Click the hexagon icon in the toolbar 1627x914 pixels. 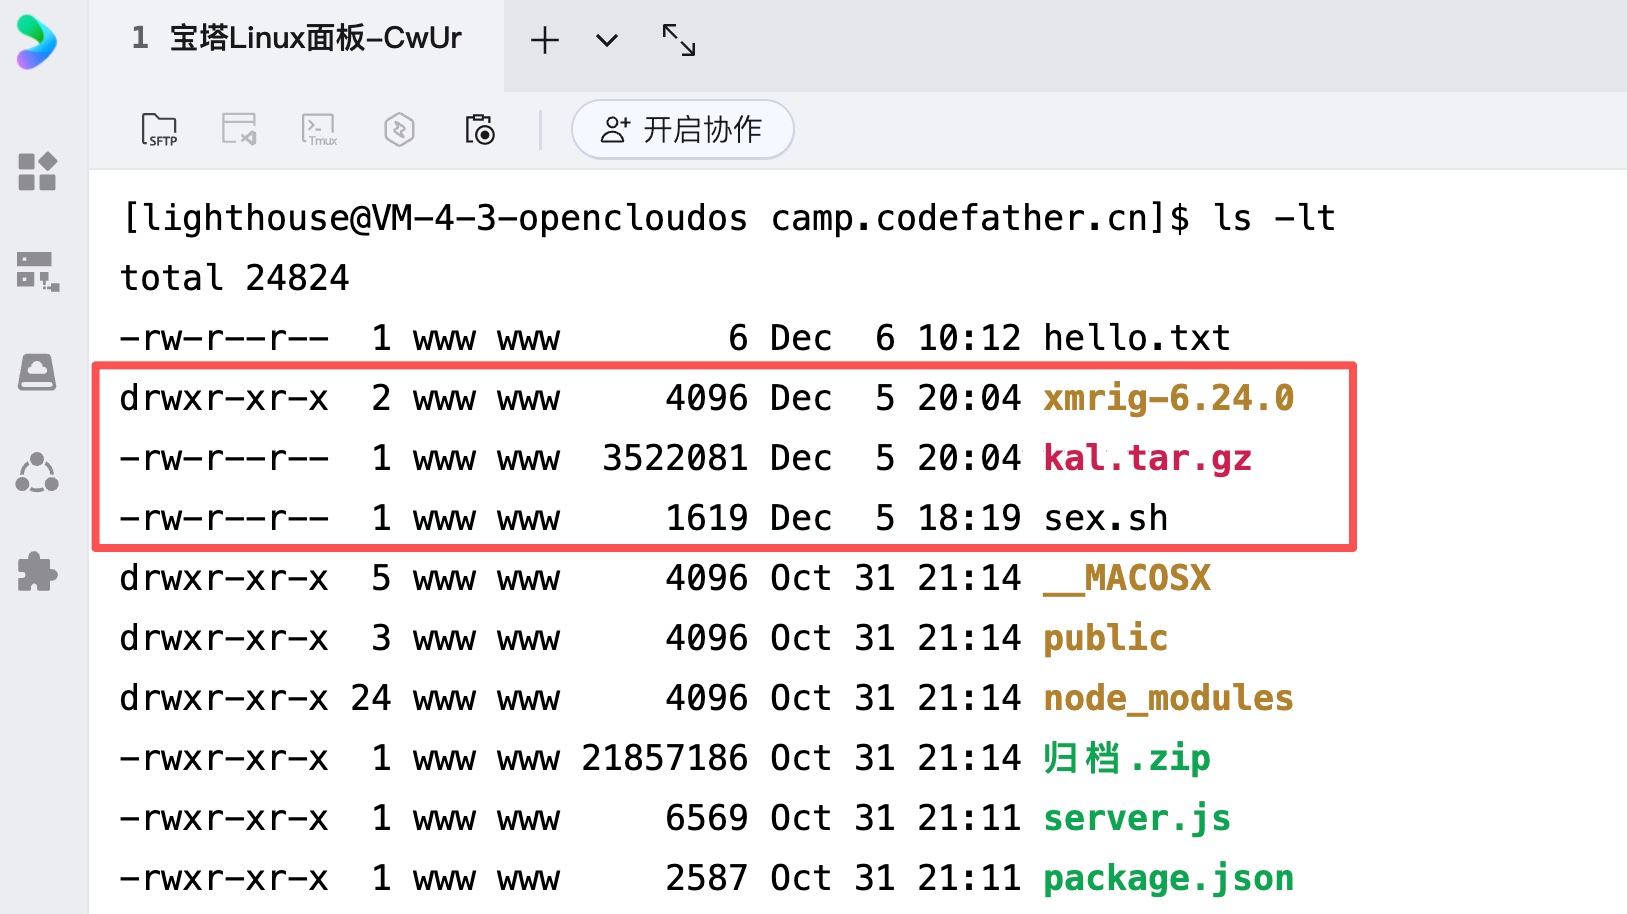click(x=399, y=130)
